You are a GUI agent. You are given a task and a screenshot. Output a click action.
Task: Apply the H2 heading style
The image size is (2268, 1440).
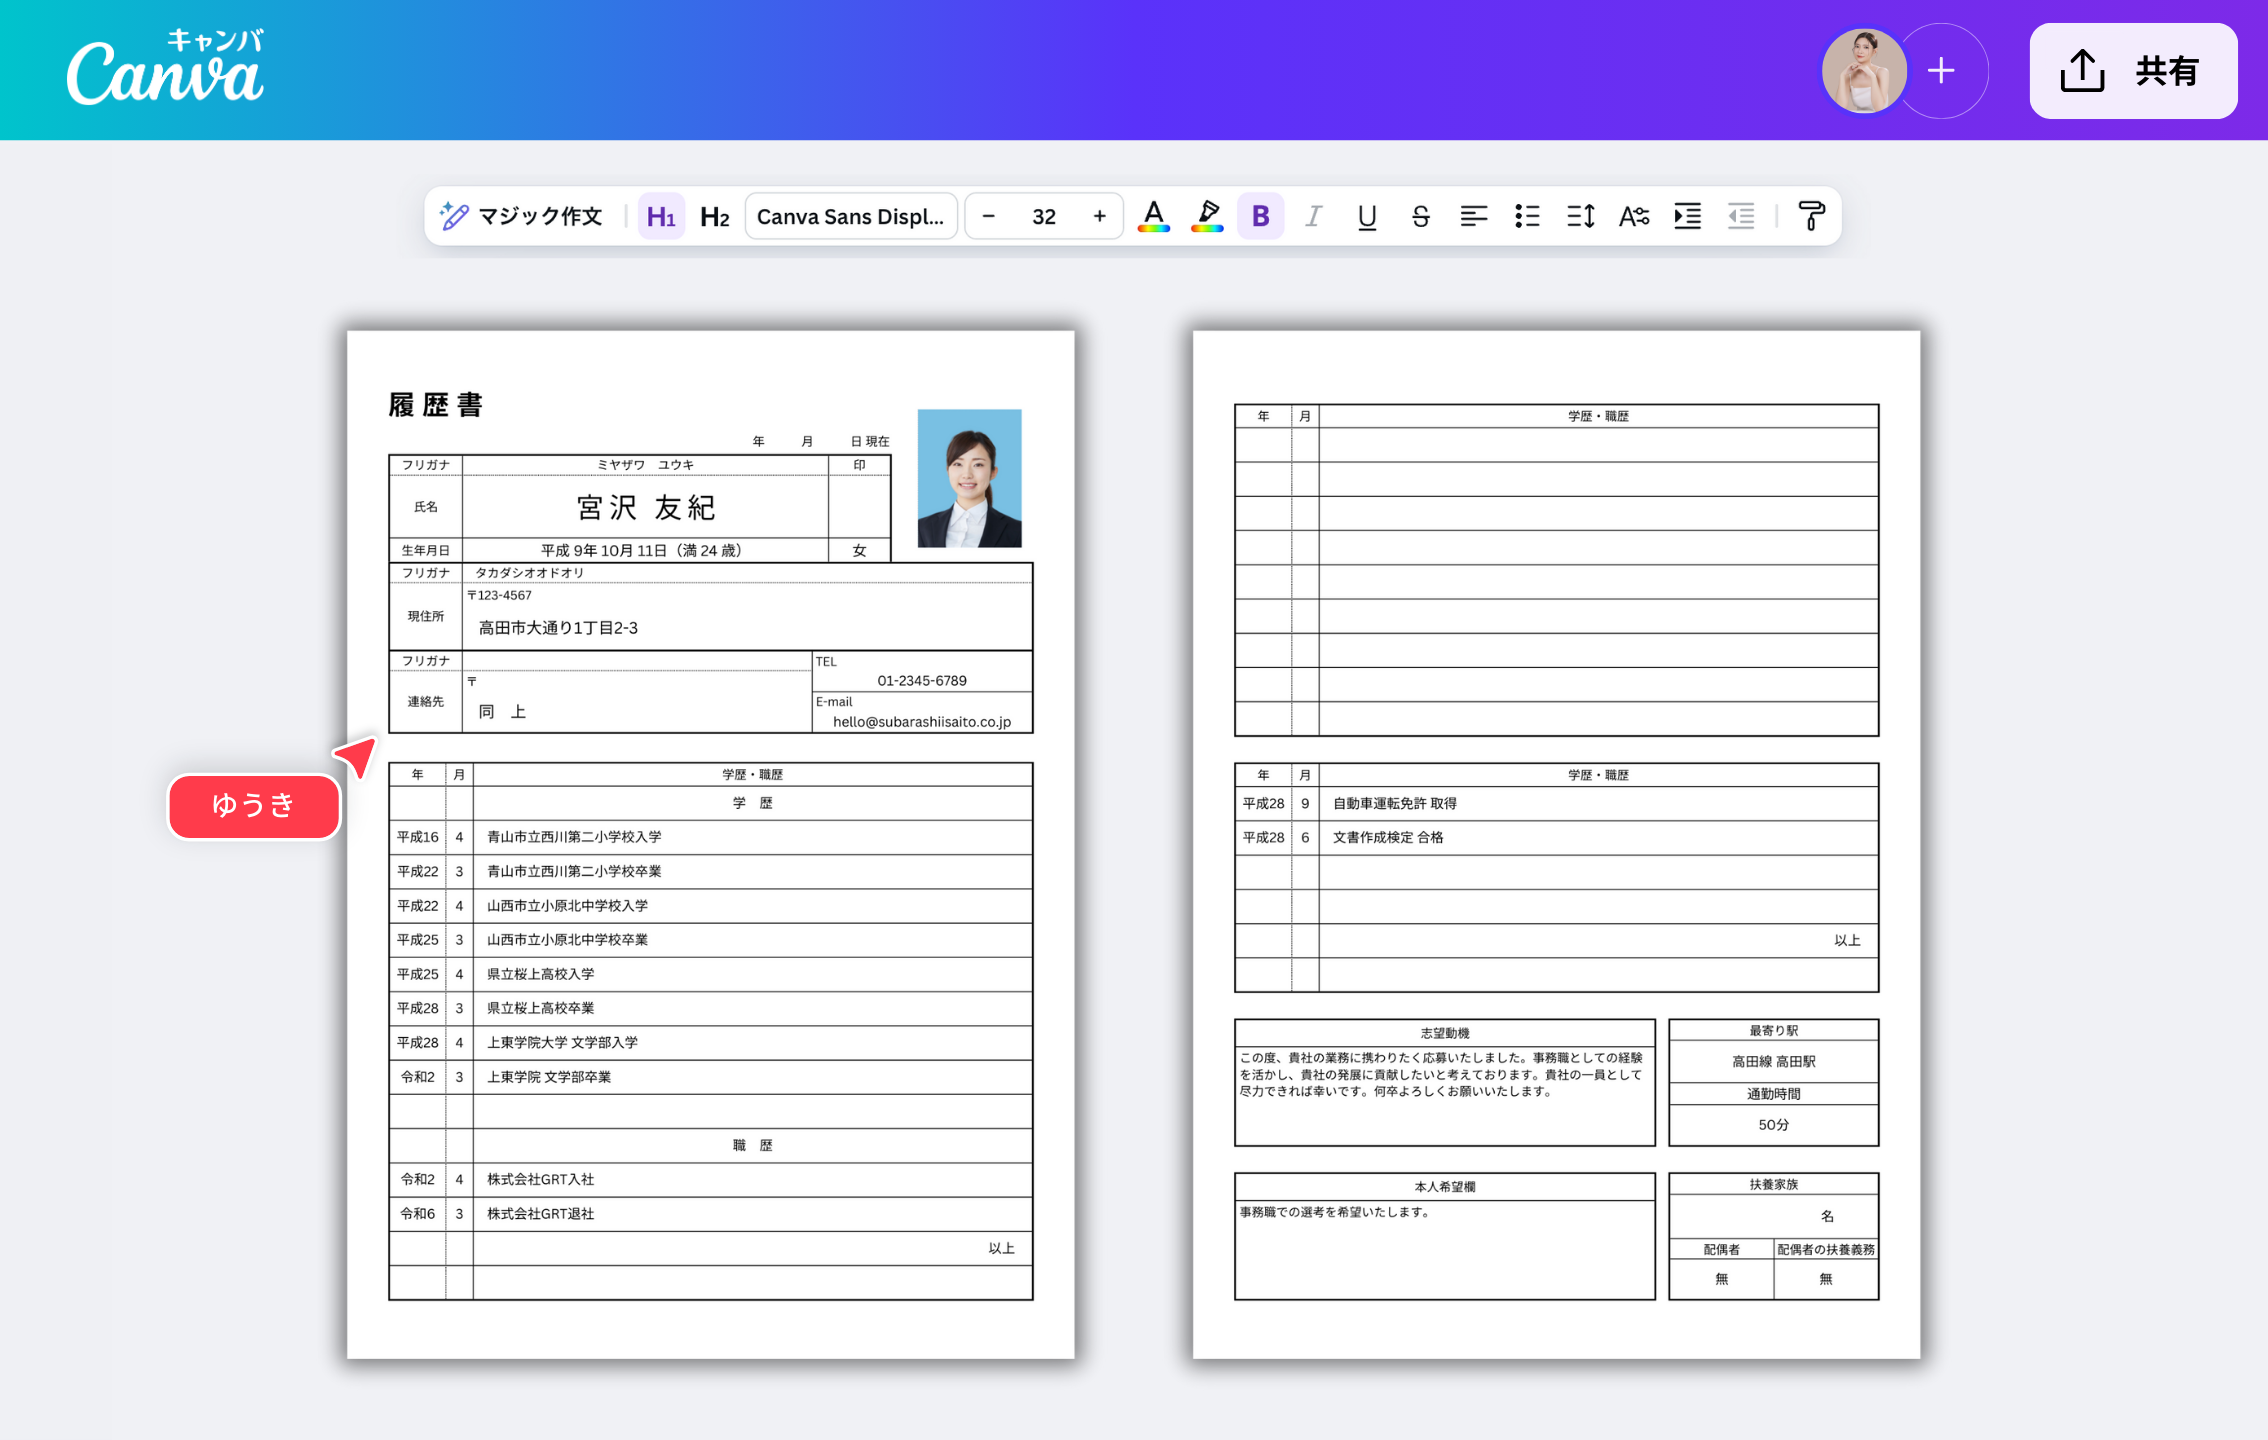point(715,216)
